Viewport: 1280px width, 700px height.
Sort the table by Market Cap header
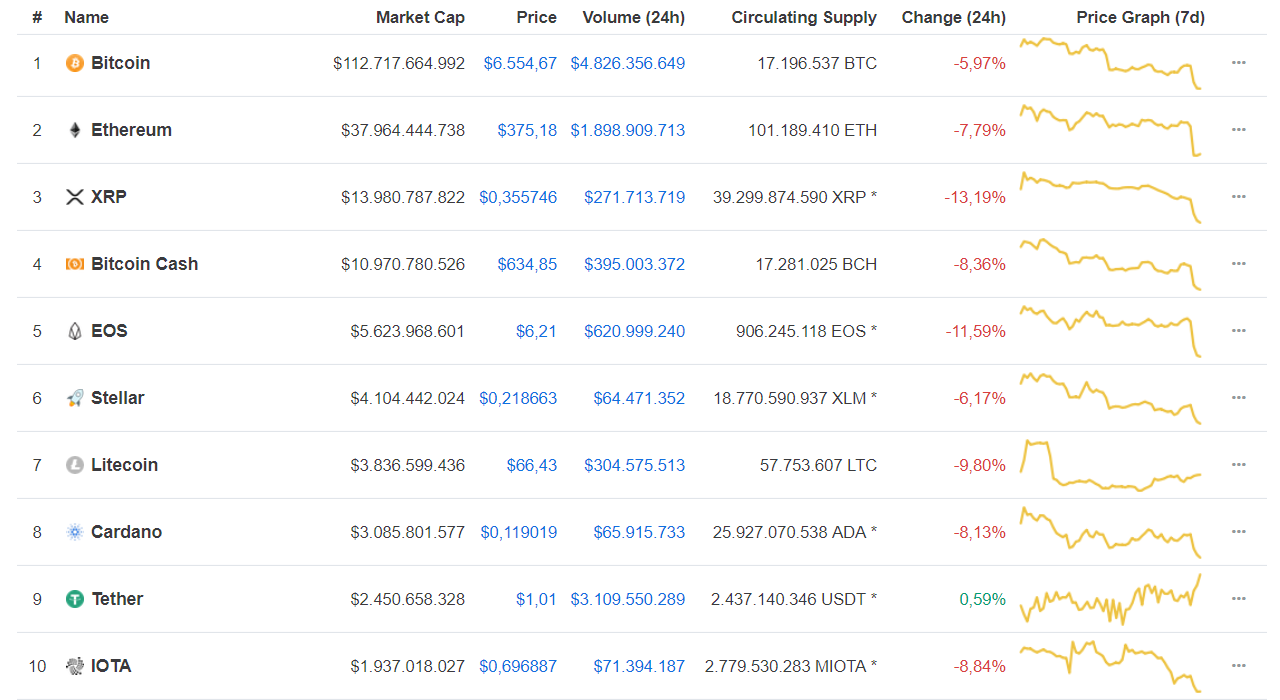tap(420, 17)
